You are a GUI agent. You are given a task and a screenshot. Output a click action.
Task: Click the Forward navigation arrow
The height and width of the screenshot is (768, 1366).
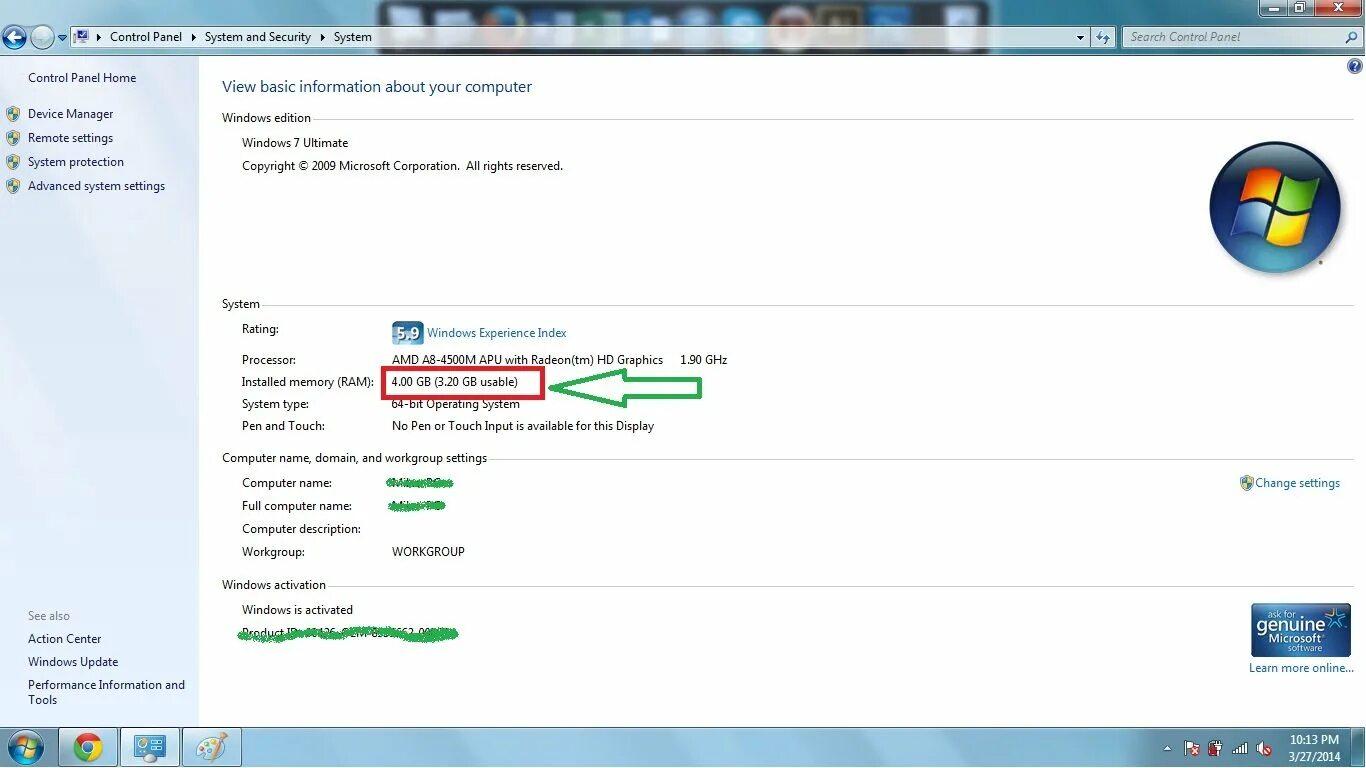click(42, 38)
